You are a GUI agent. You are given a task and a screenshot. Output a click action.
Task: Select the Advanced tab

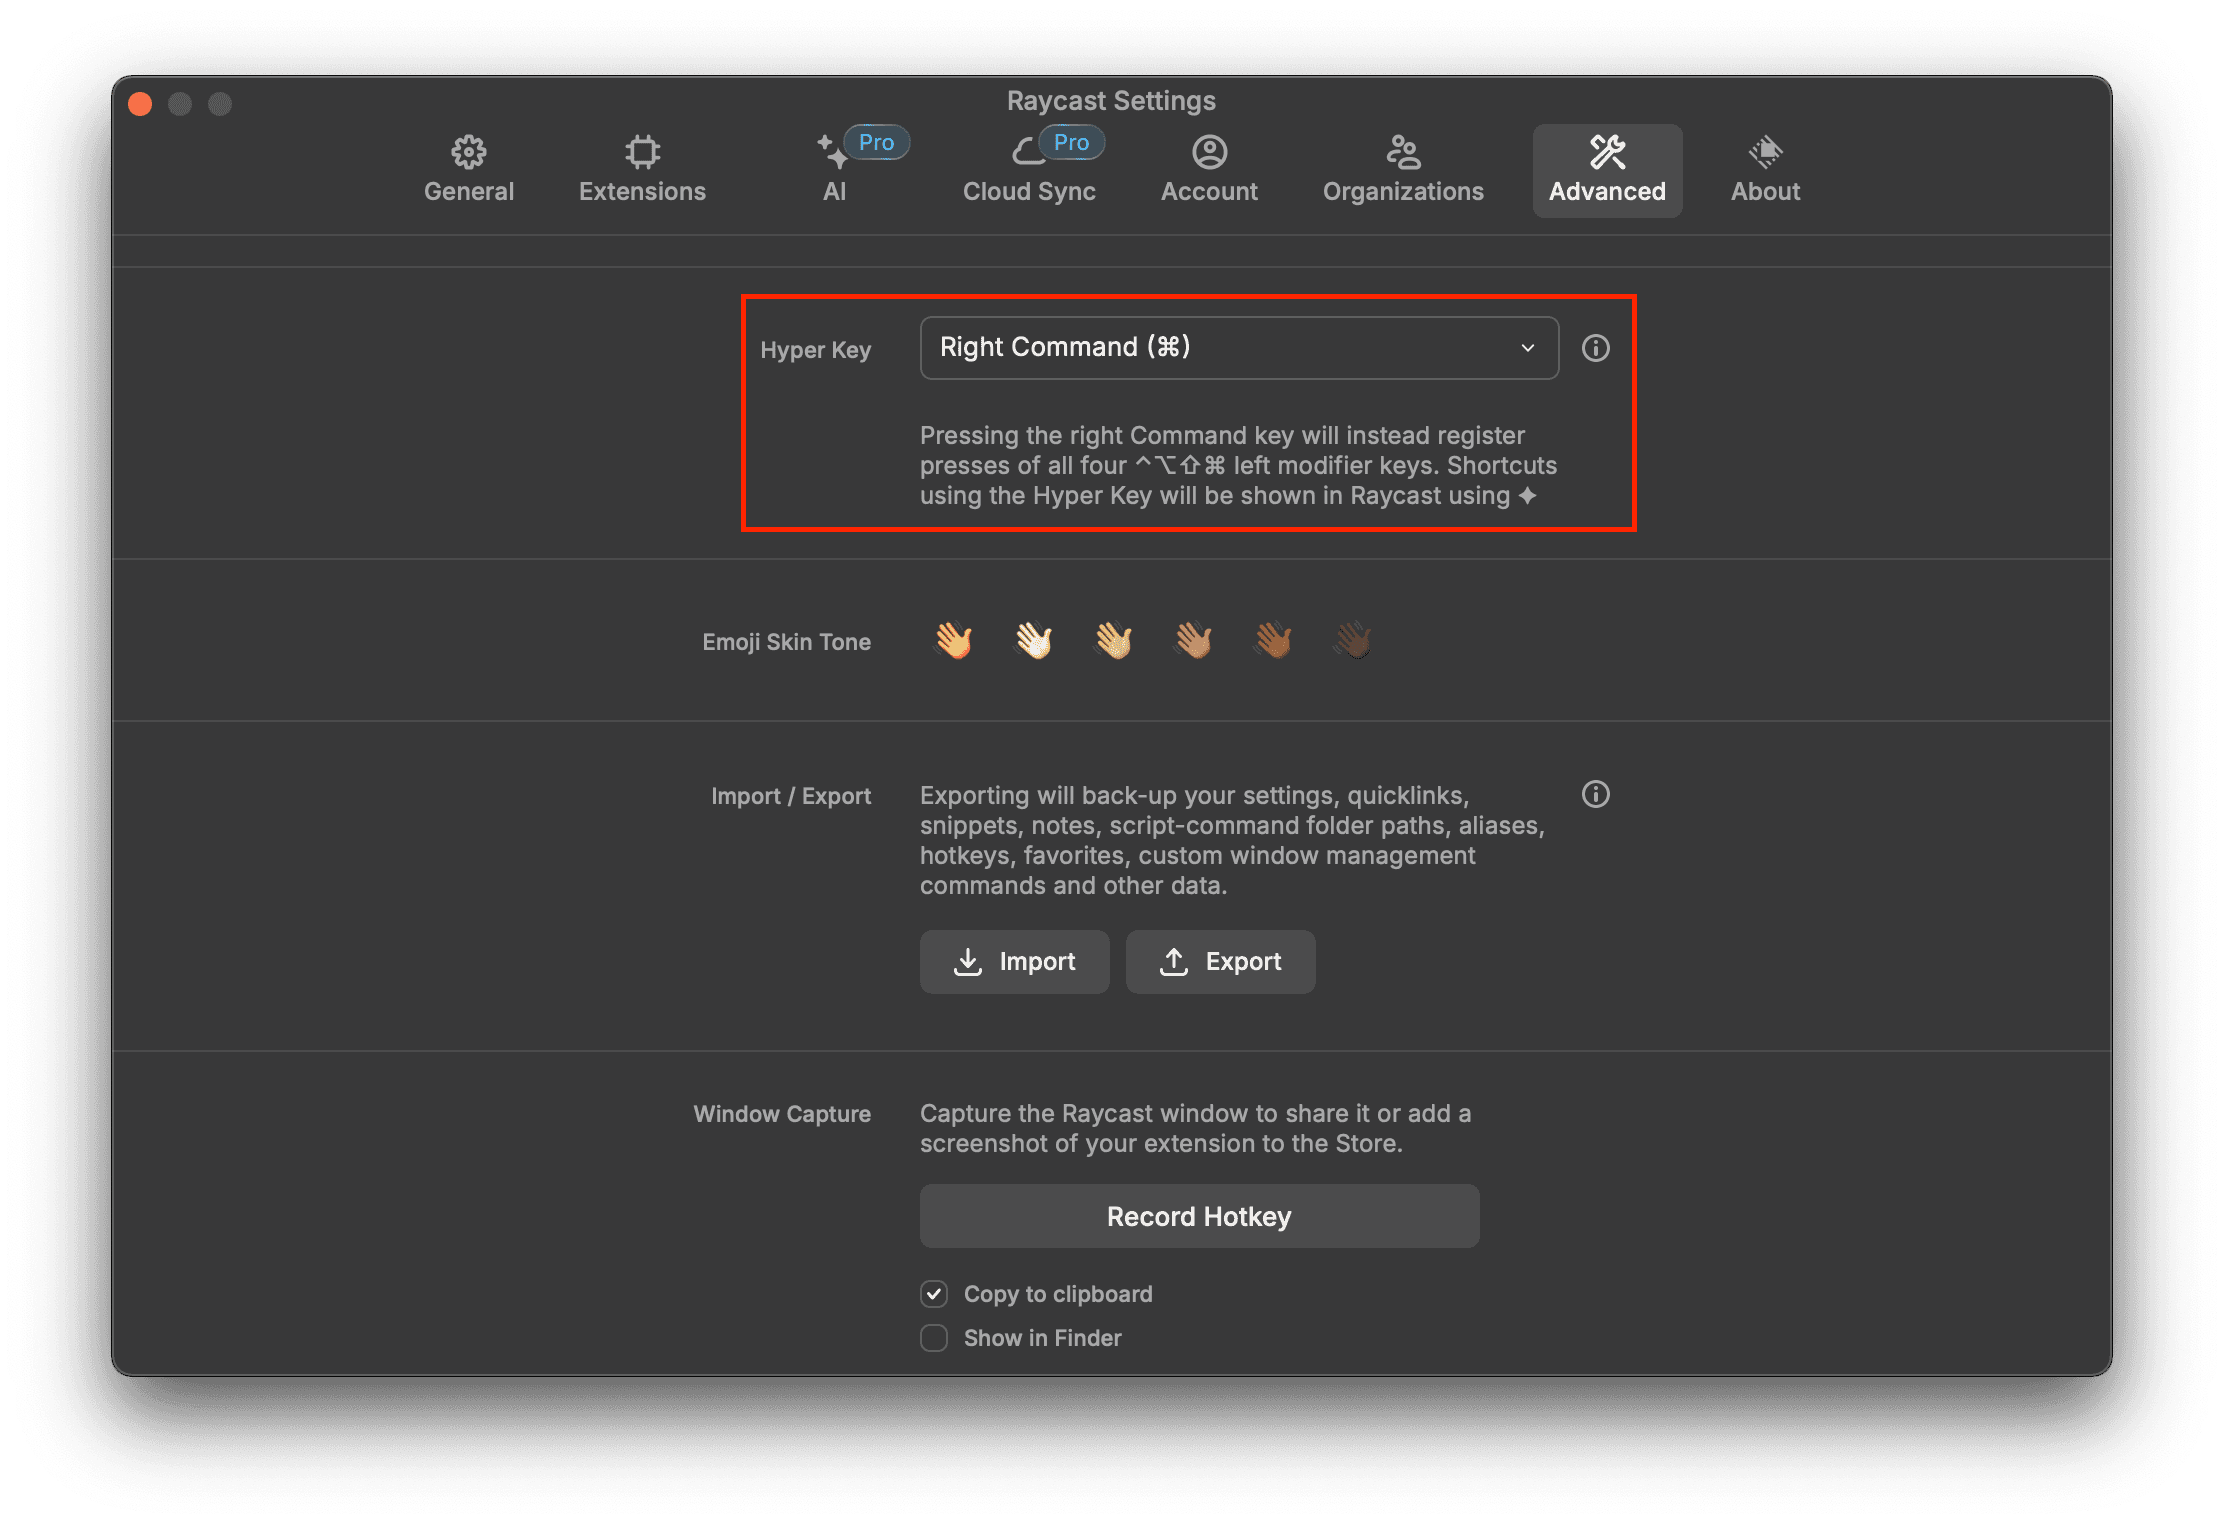1607,170
